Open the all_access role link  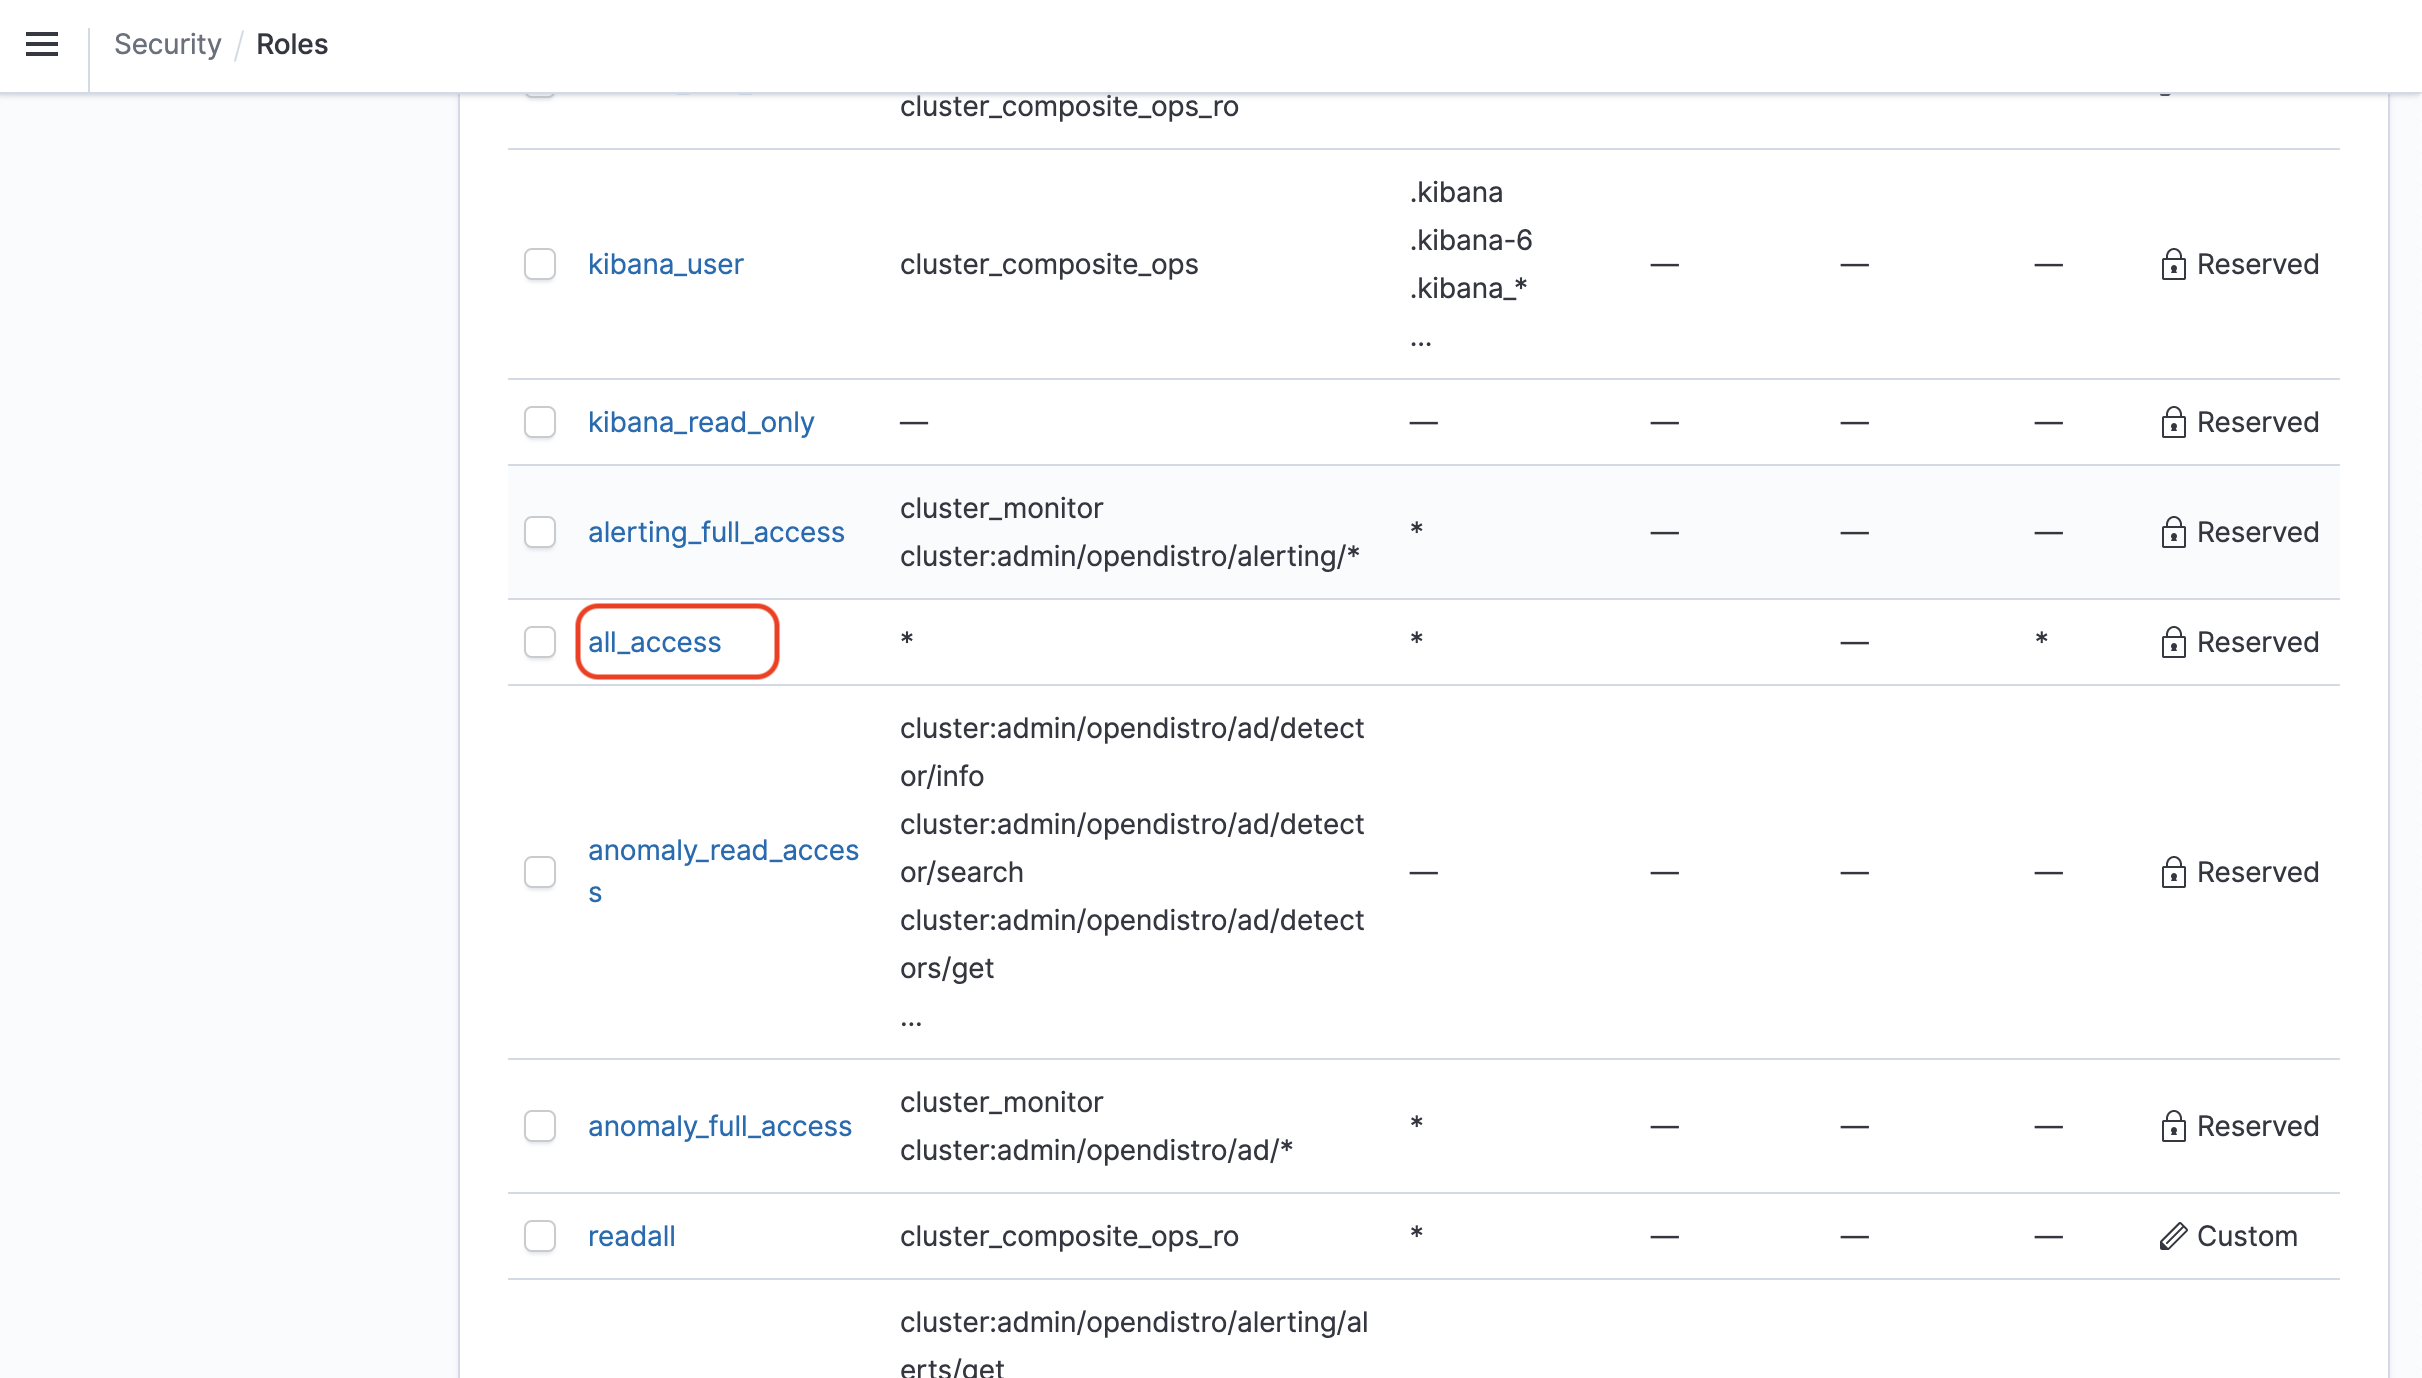click(654, 642)
